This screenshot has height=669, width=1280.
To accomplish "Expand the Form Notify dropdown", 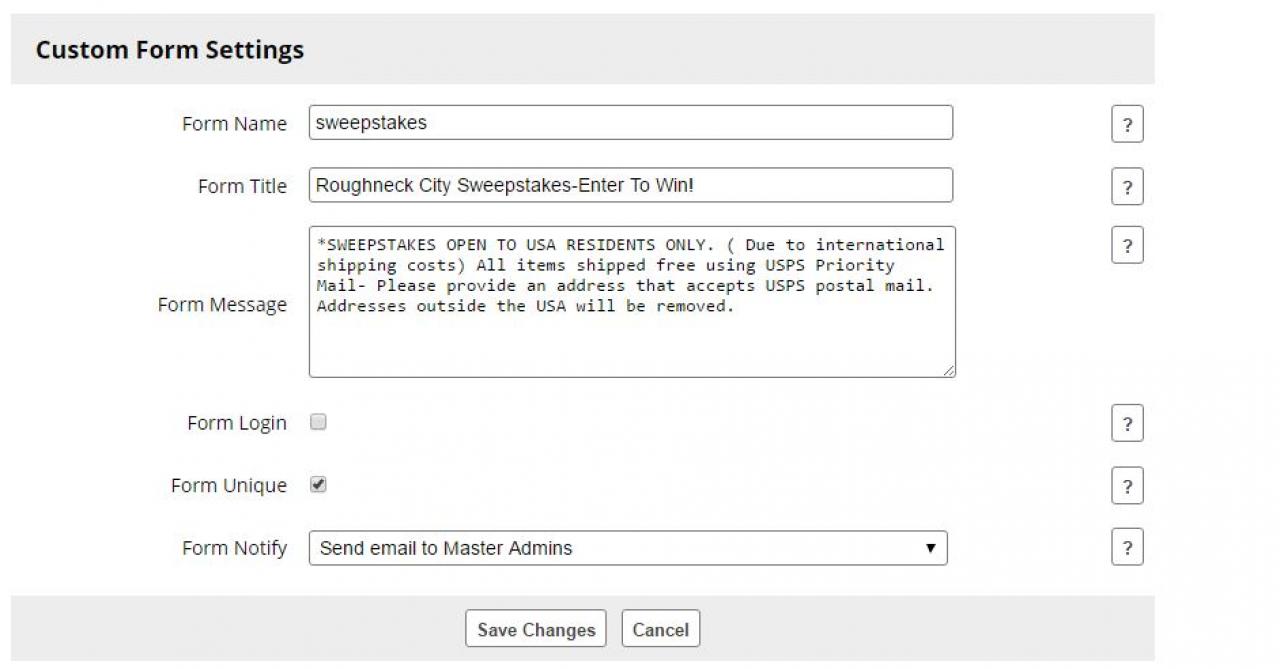I will 627,548.
